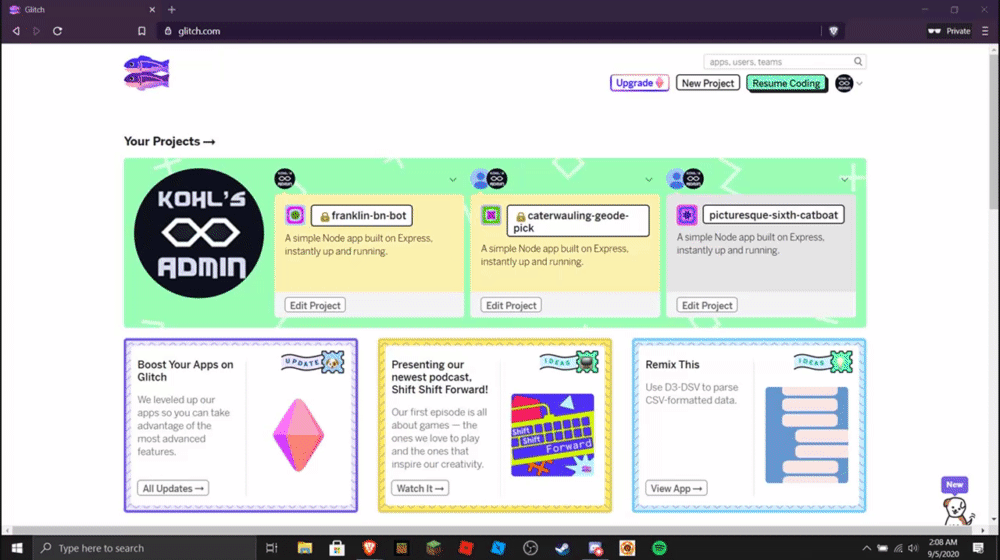1000x560 pixels.
Task: Go back with the browser back arrow
Action: coord(16,31)
